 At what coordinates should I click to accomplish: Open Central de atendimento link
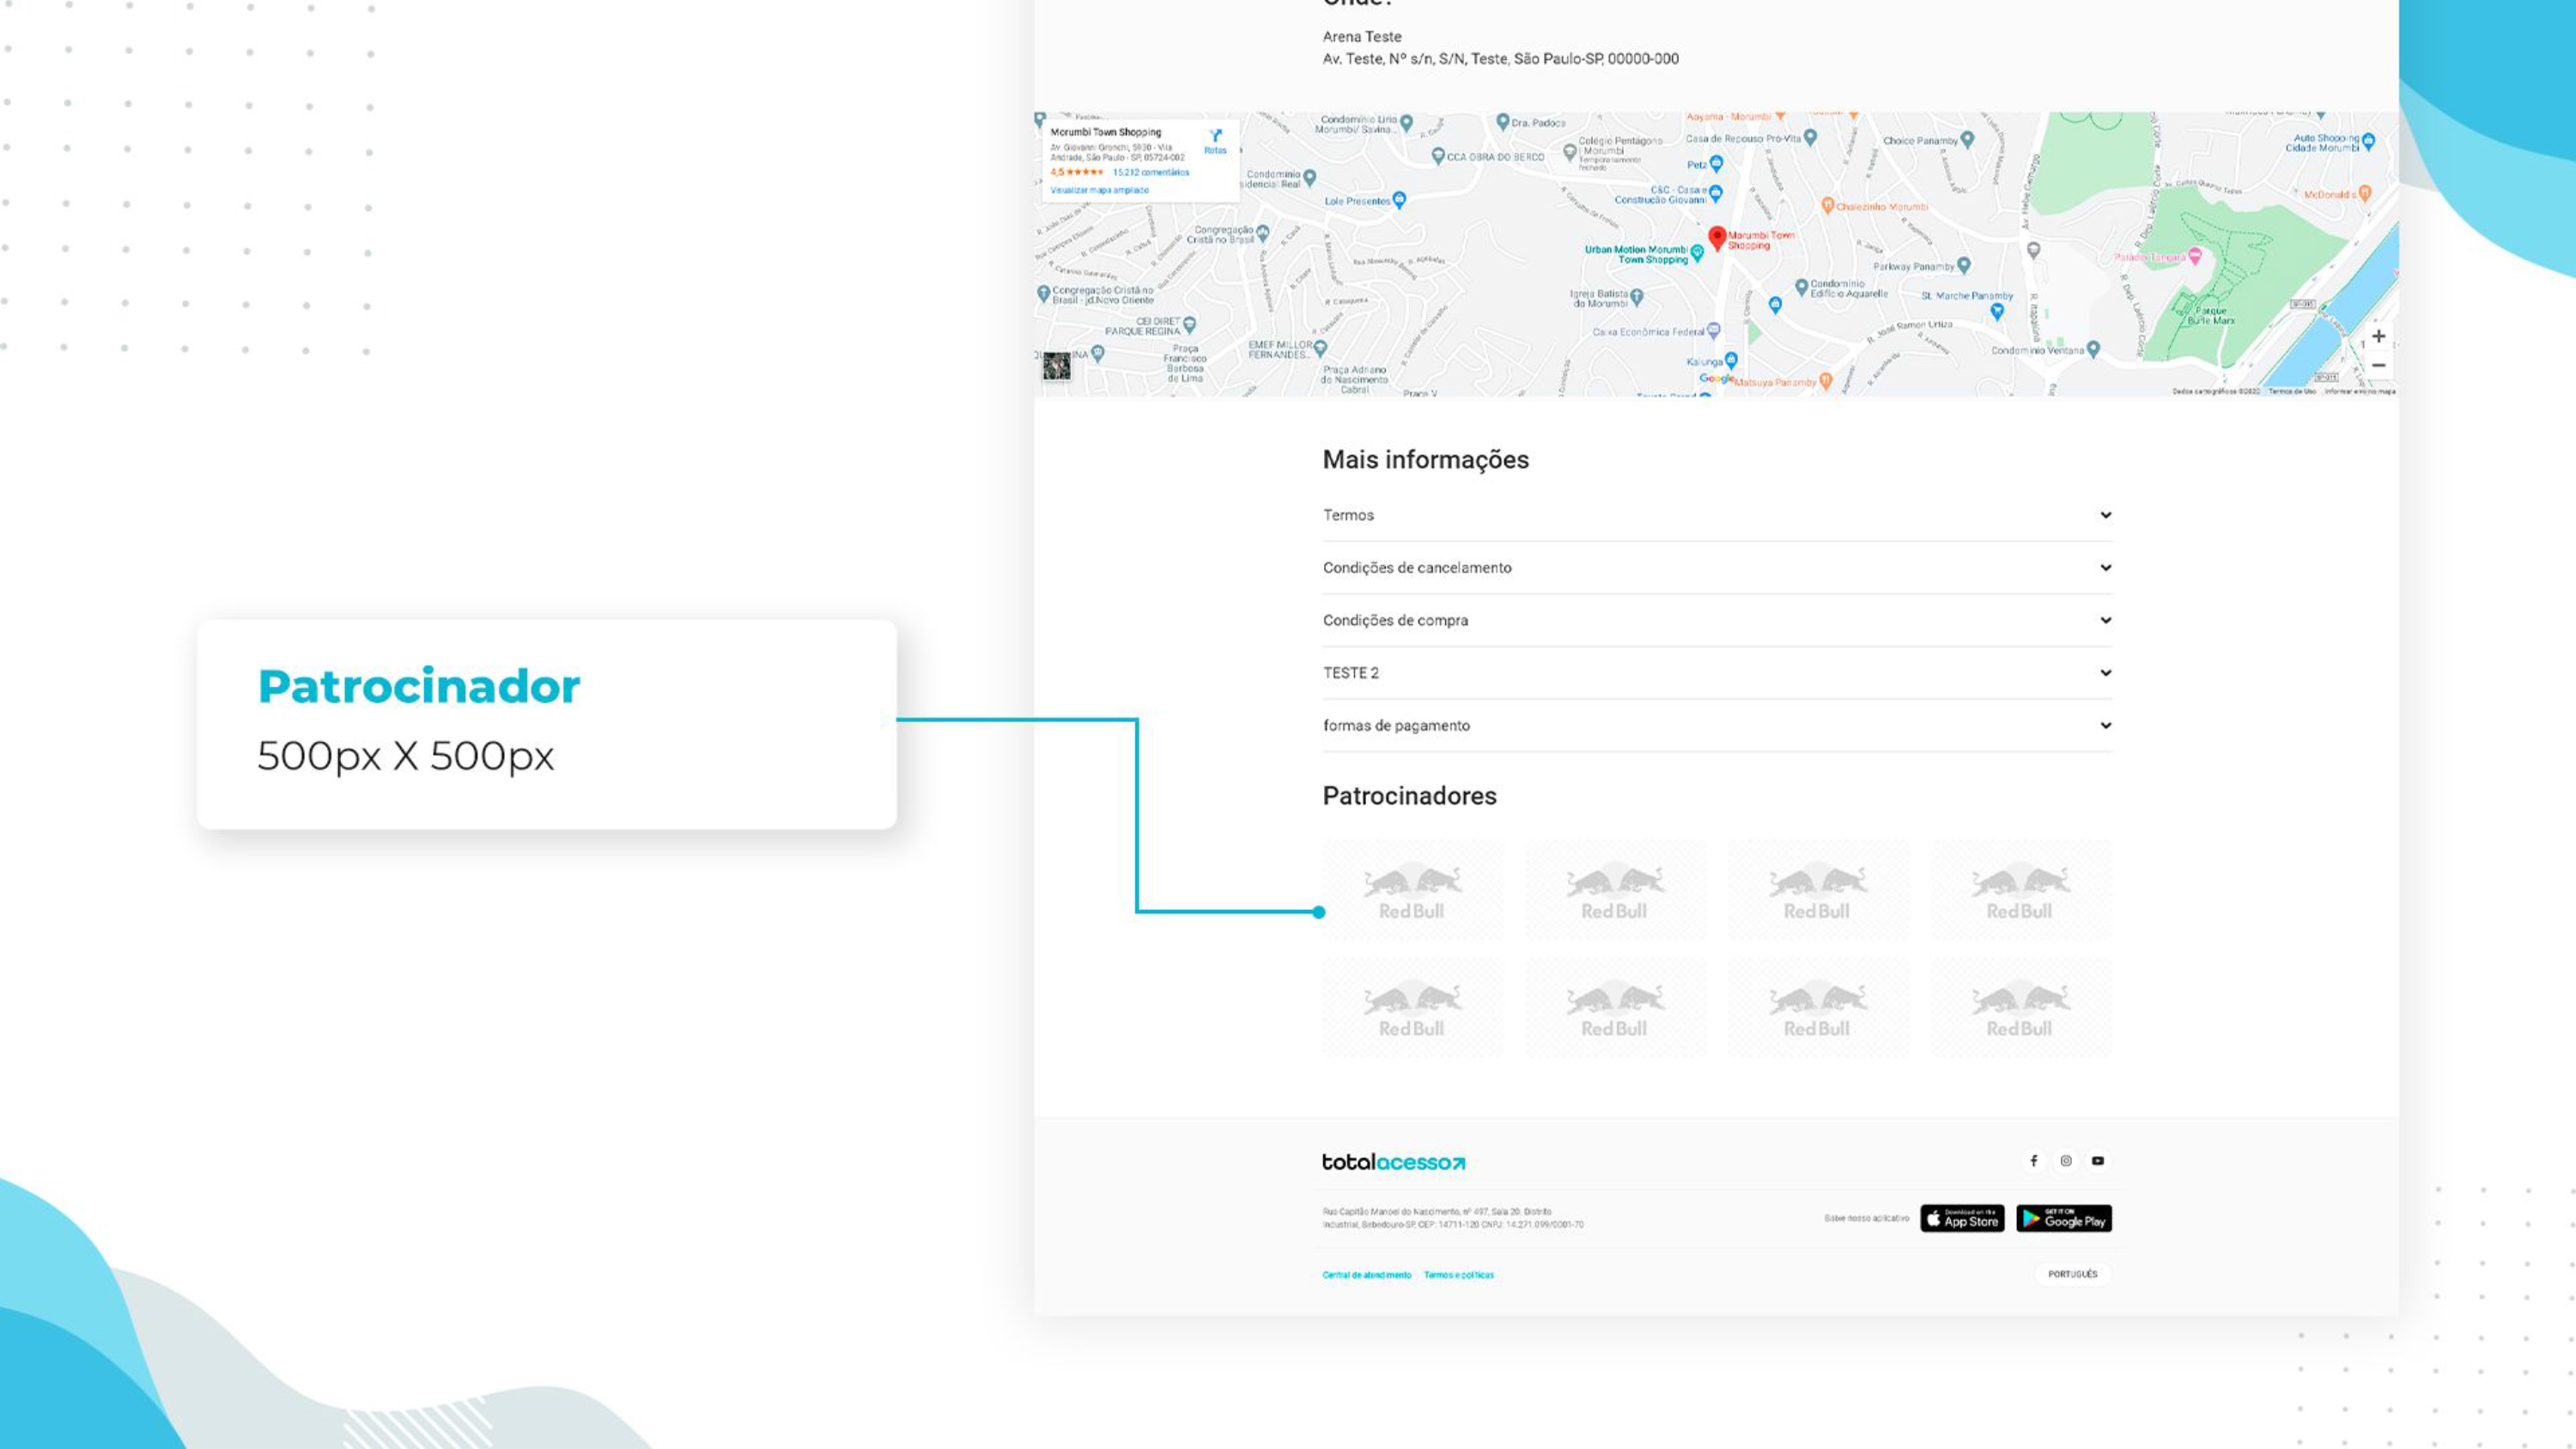[x=1367, y=1275]
